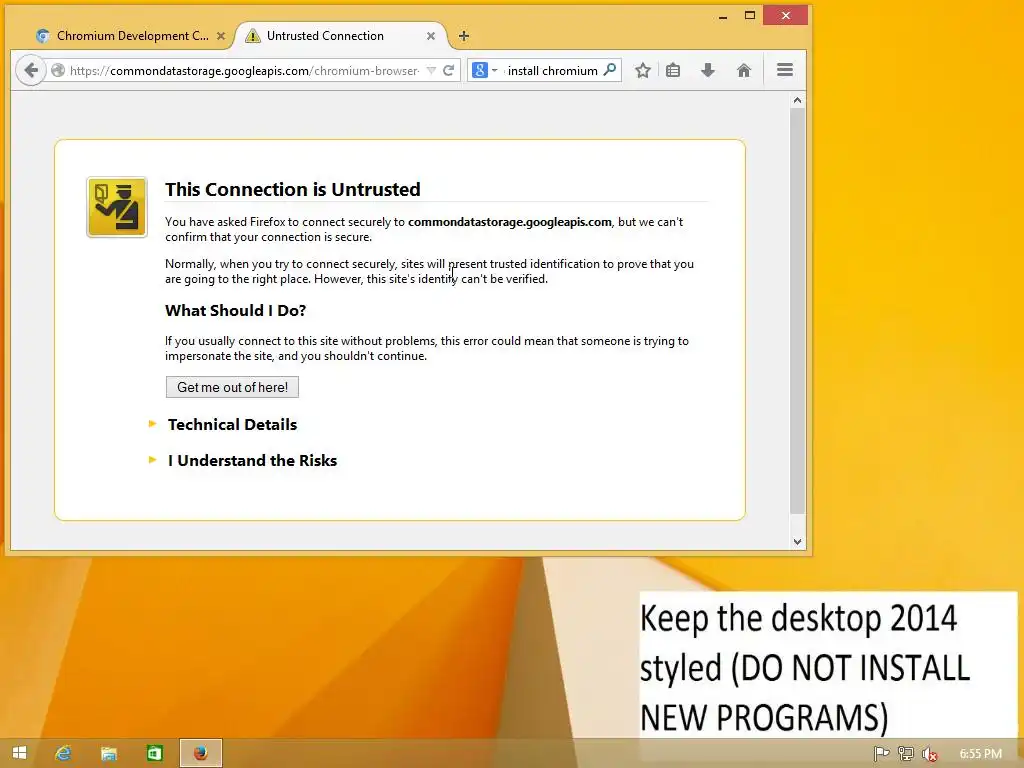
Task: Click the This Connection is Untrusted heading
Action: (x=293, y=189)
